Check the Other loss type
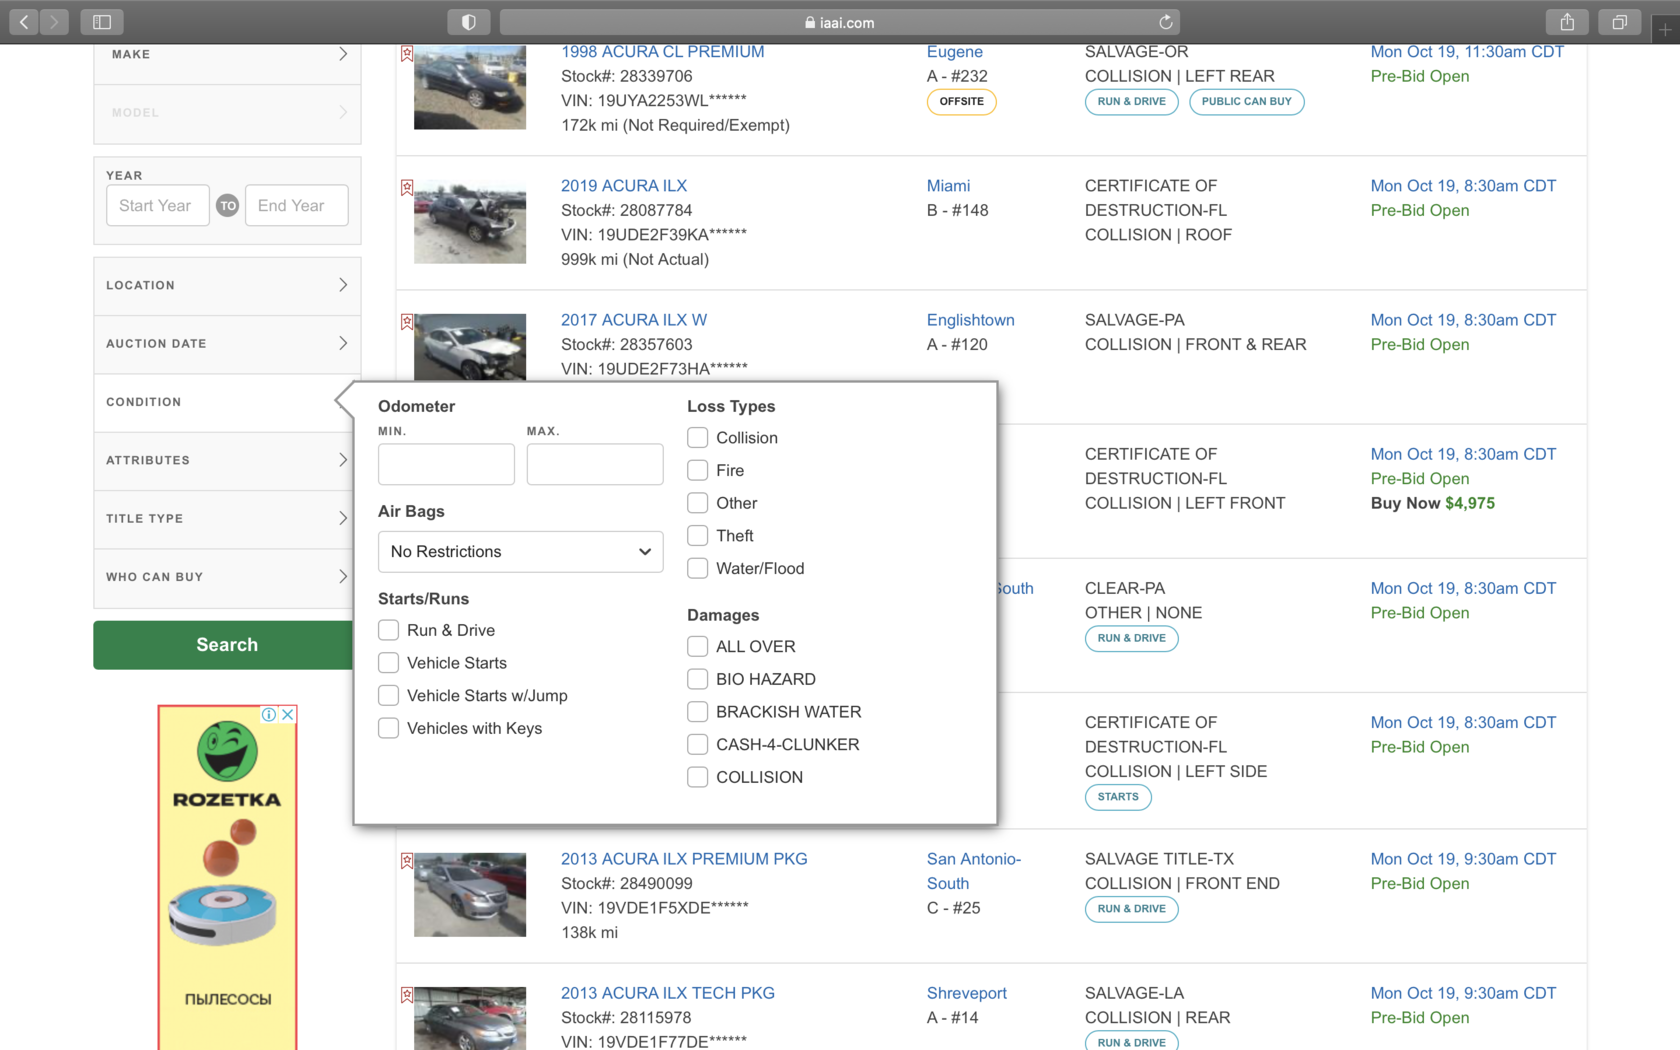The width and height of the screenshot is (1680, 1050). (x=698, y=503)
